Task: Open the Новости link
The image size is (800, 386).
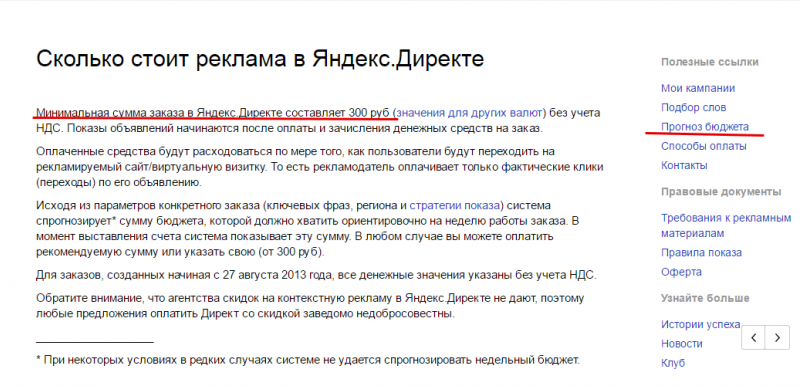Action: (682, 344)
